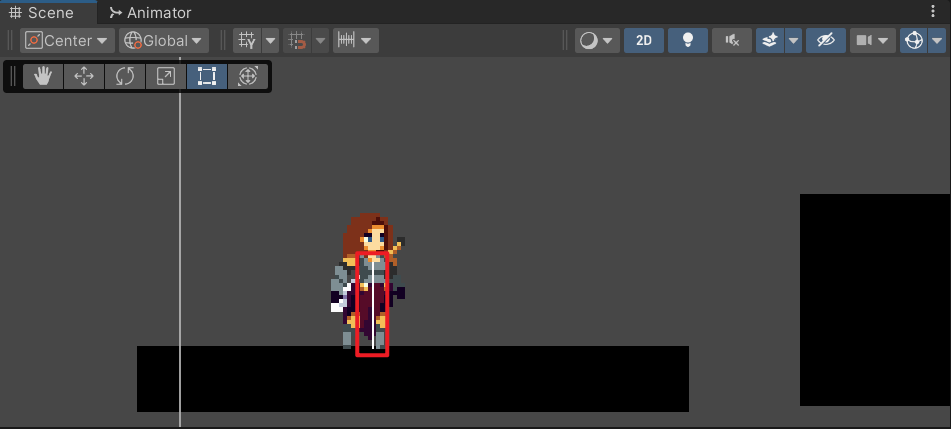Open the panel three-dot options menu
951x429 pixels.
[x=933, y=12]
